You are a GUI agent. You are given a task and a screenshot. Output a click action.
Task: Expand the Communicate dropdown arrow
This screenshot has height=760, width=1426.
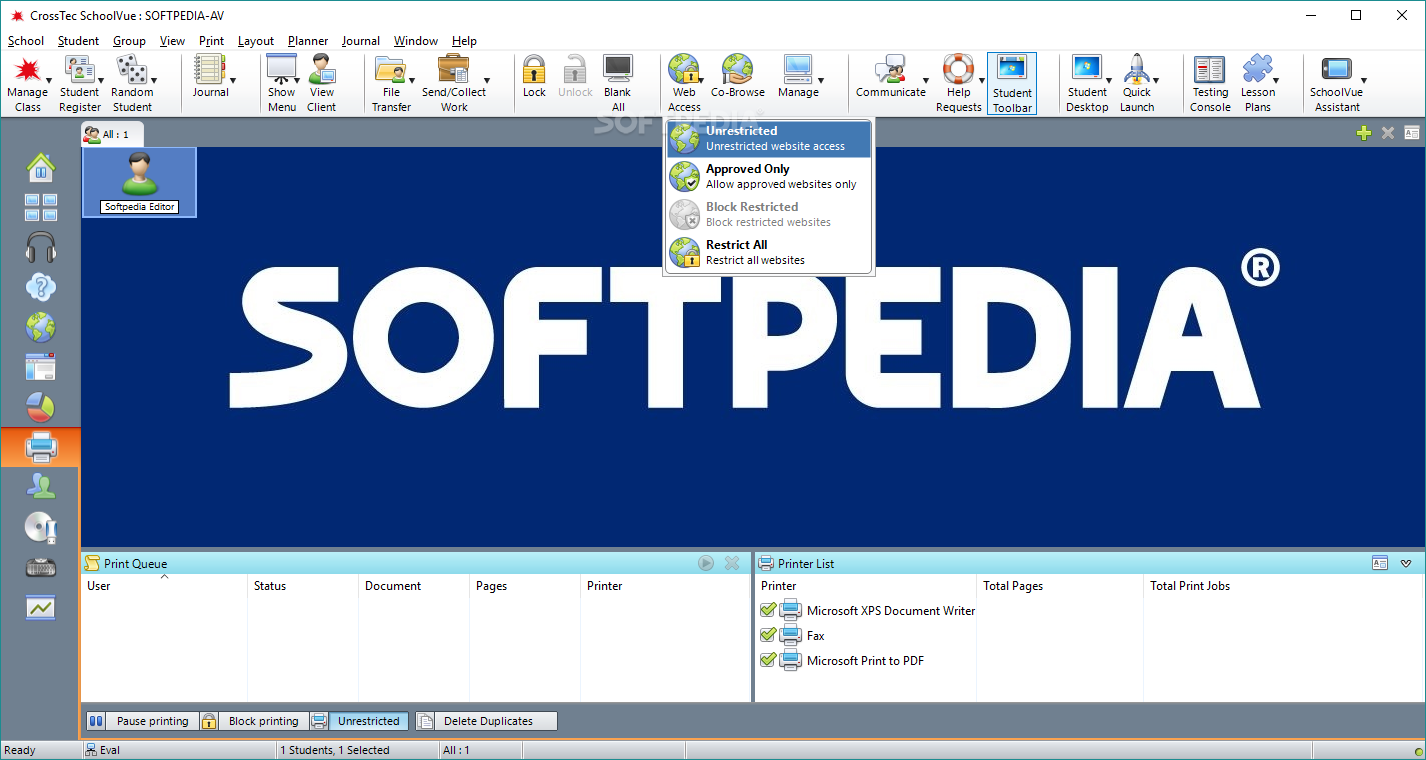click(925, 80)
